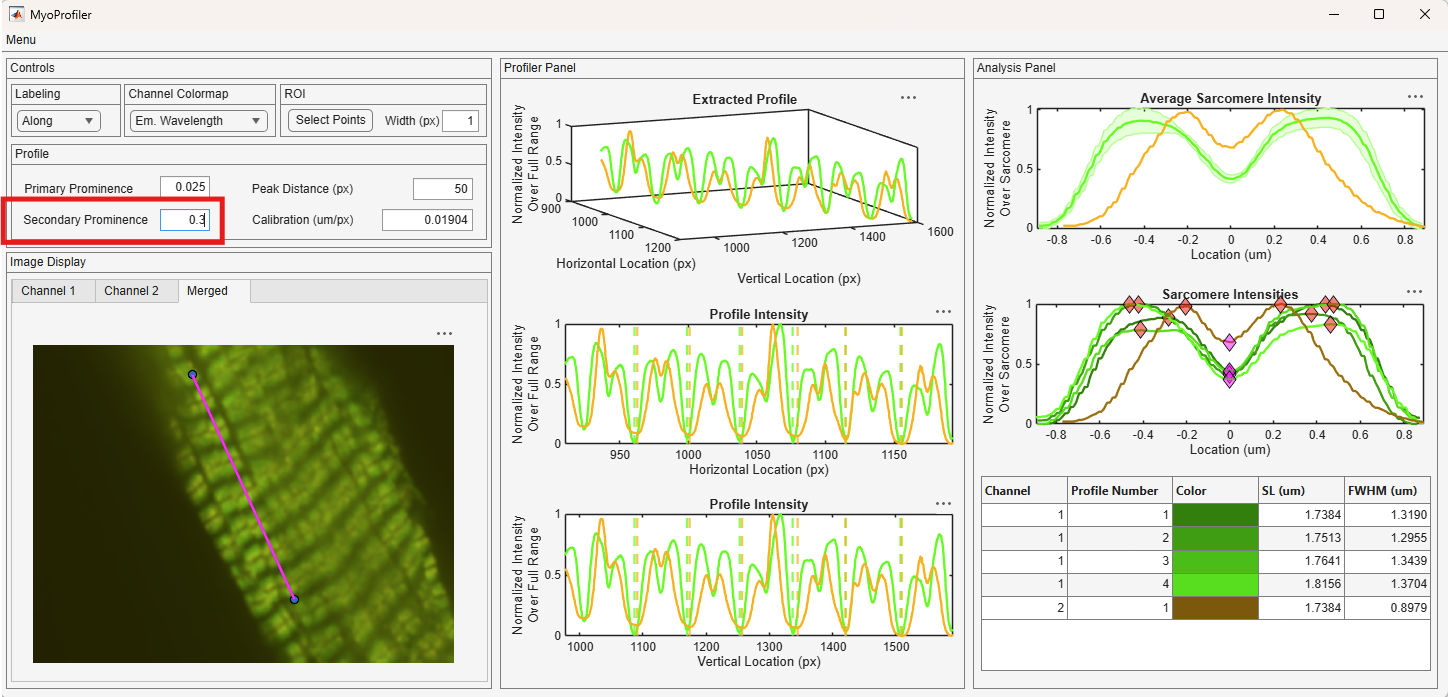Click the MyoProfiler MATLAB app icon
This screenshot has height=697, width=1448.
tap(17, 14)
